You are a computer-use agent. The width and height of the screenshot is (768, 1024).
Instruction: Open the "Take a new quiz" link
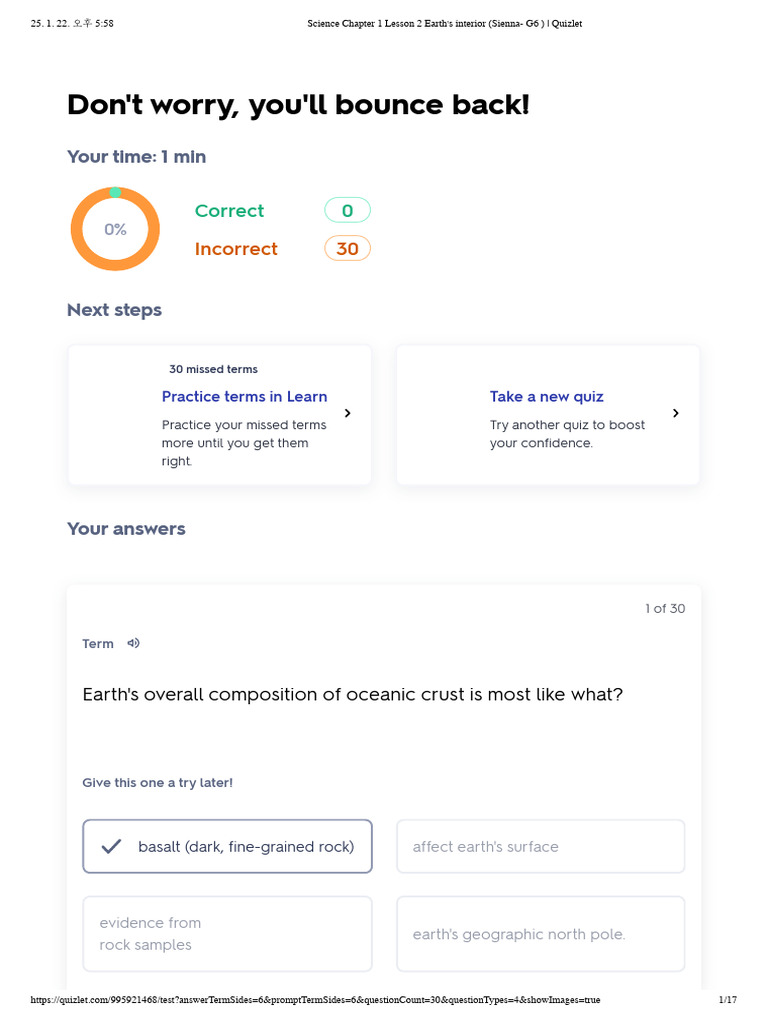pos(546,397)
